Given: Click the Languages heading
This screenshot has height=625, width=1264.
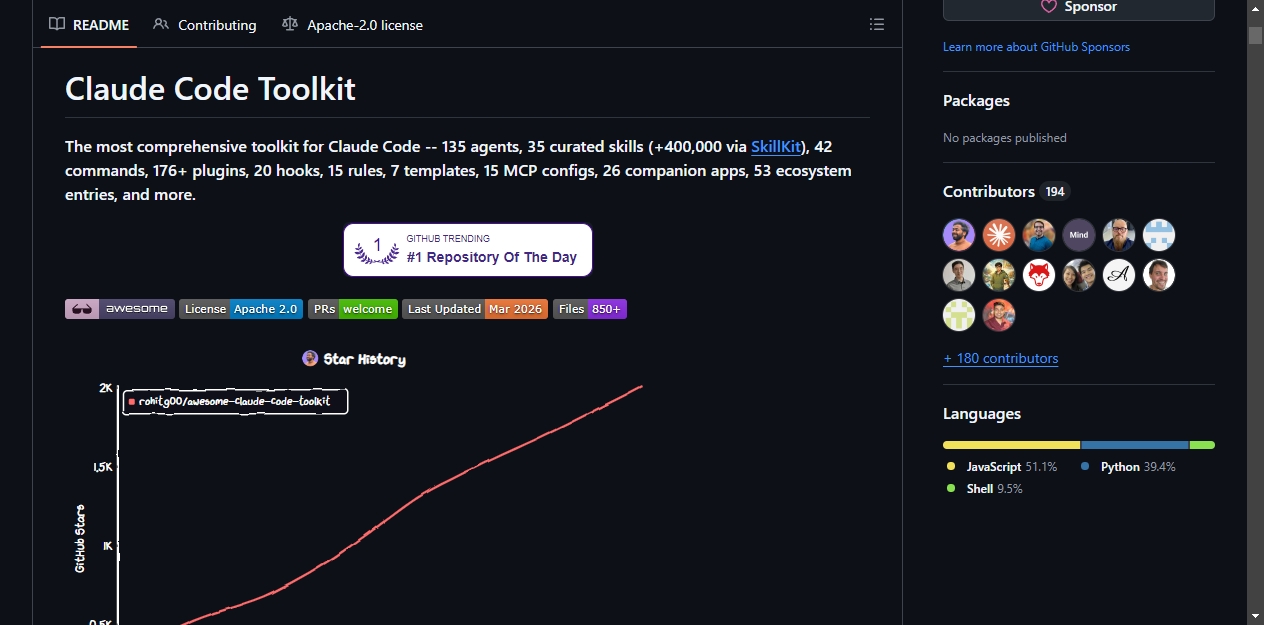Looking at the screenshot, I should (982, 414).
